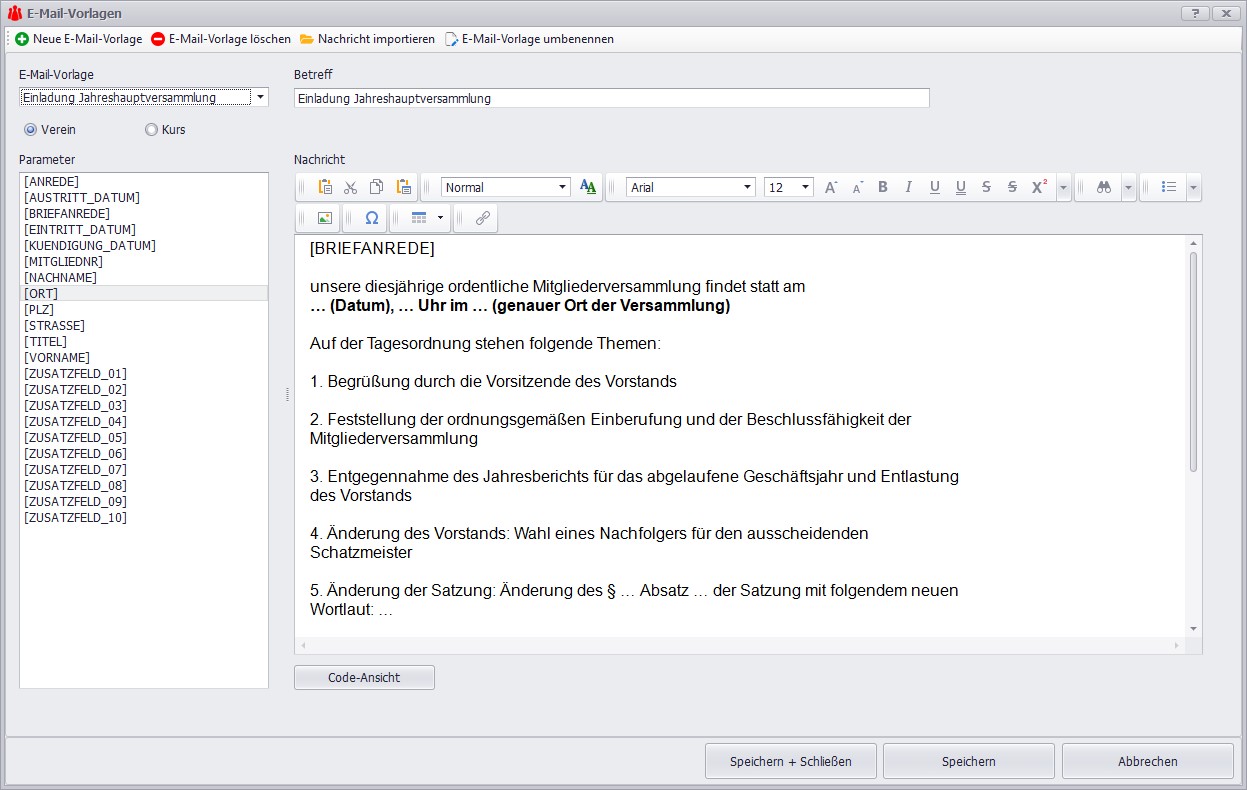Click E-Mail-Vorlage löschen in the toolbar
Screen dimensions: 1247x790
tap(221, 39)
